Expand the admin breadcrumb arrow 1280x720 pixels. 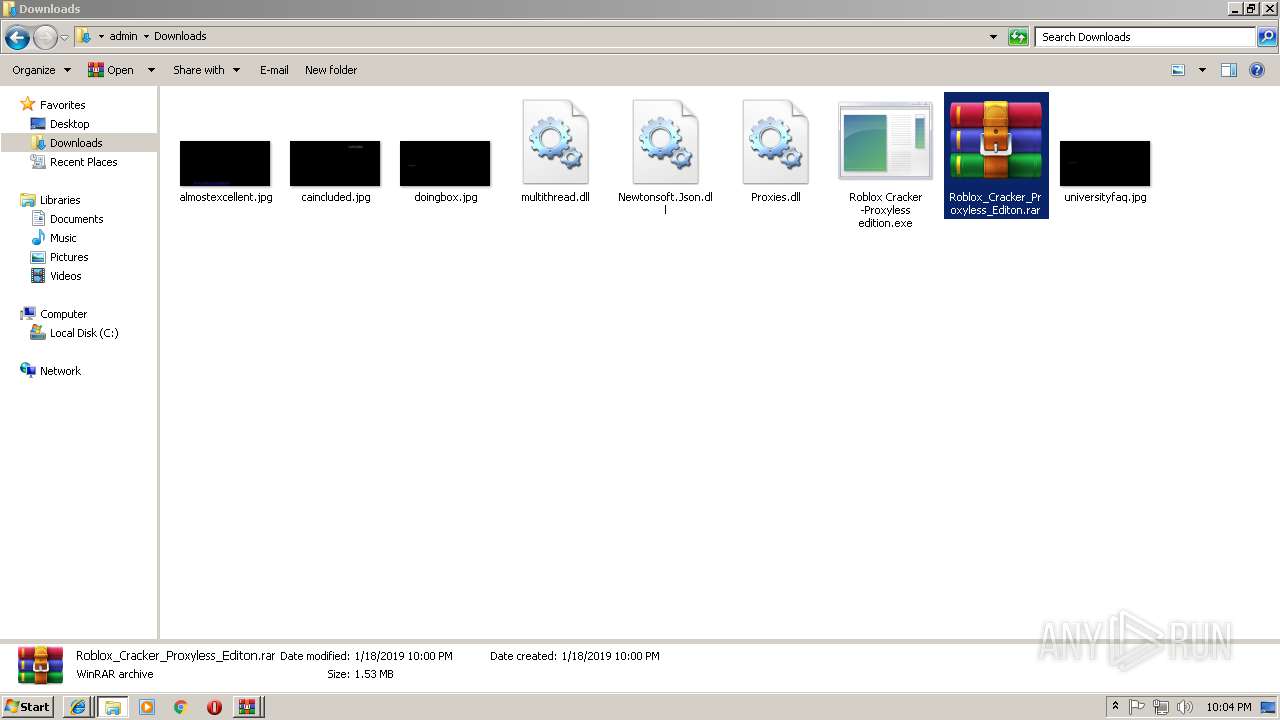point(146,37)
